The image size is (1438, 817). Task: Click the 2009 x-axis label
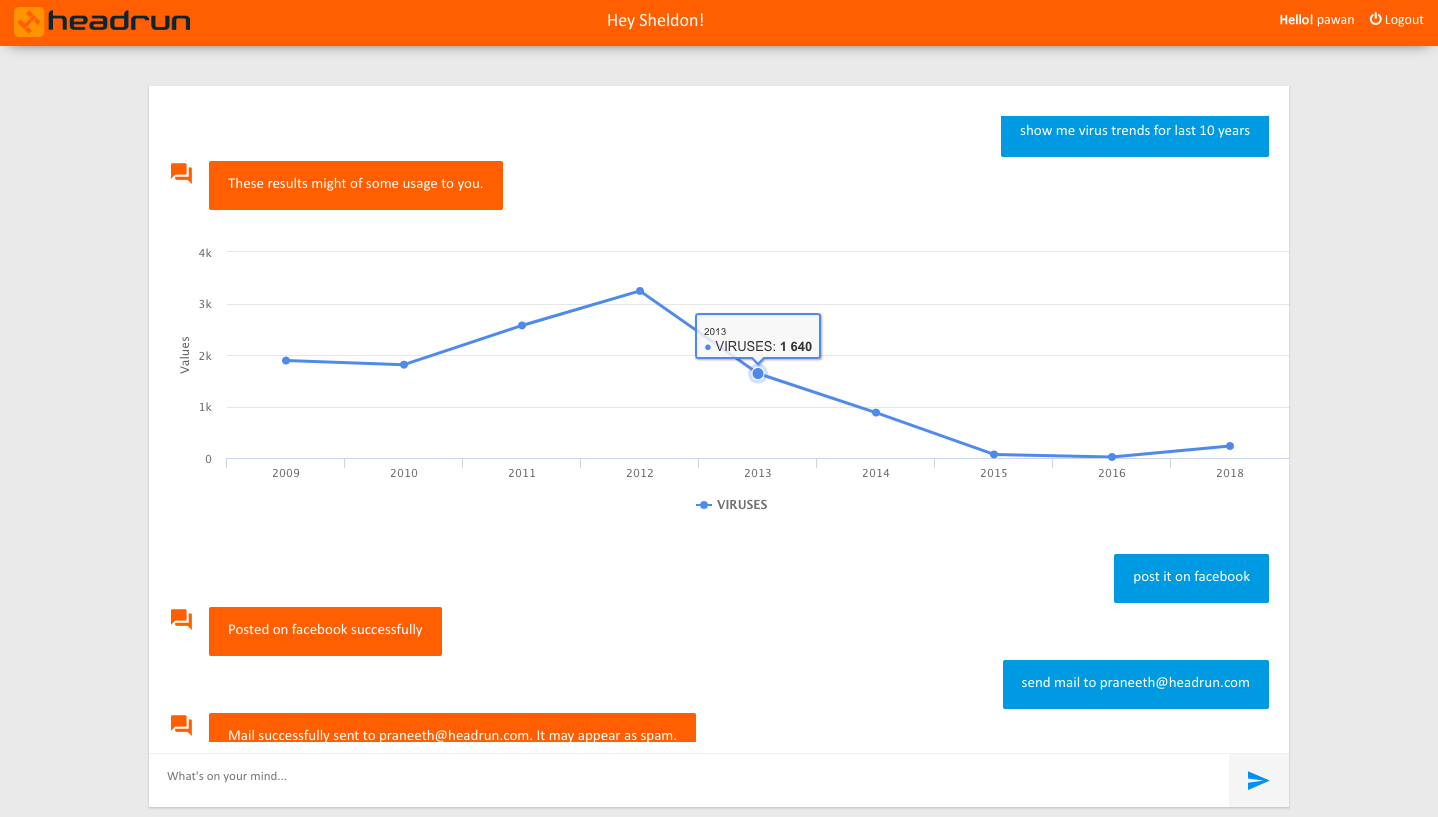coord(286,474)
